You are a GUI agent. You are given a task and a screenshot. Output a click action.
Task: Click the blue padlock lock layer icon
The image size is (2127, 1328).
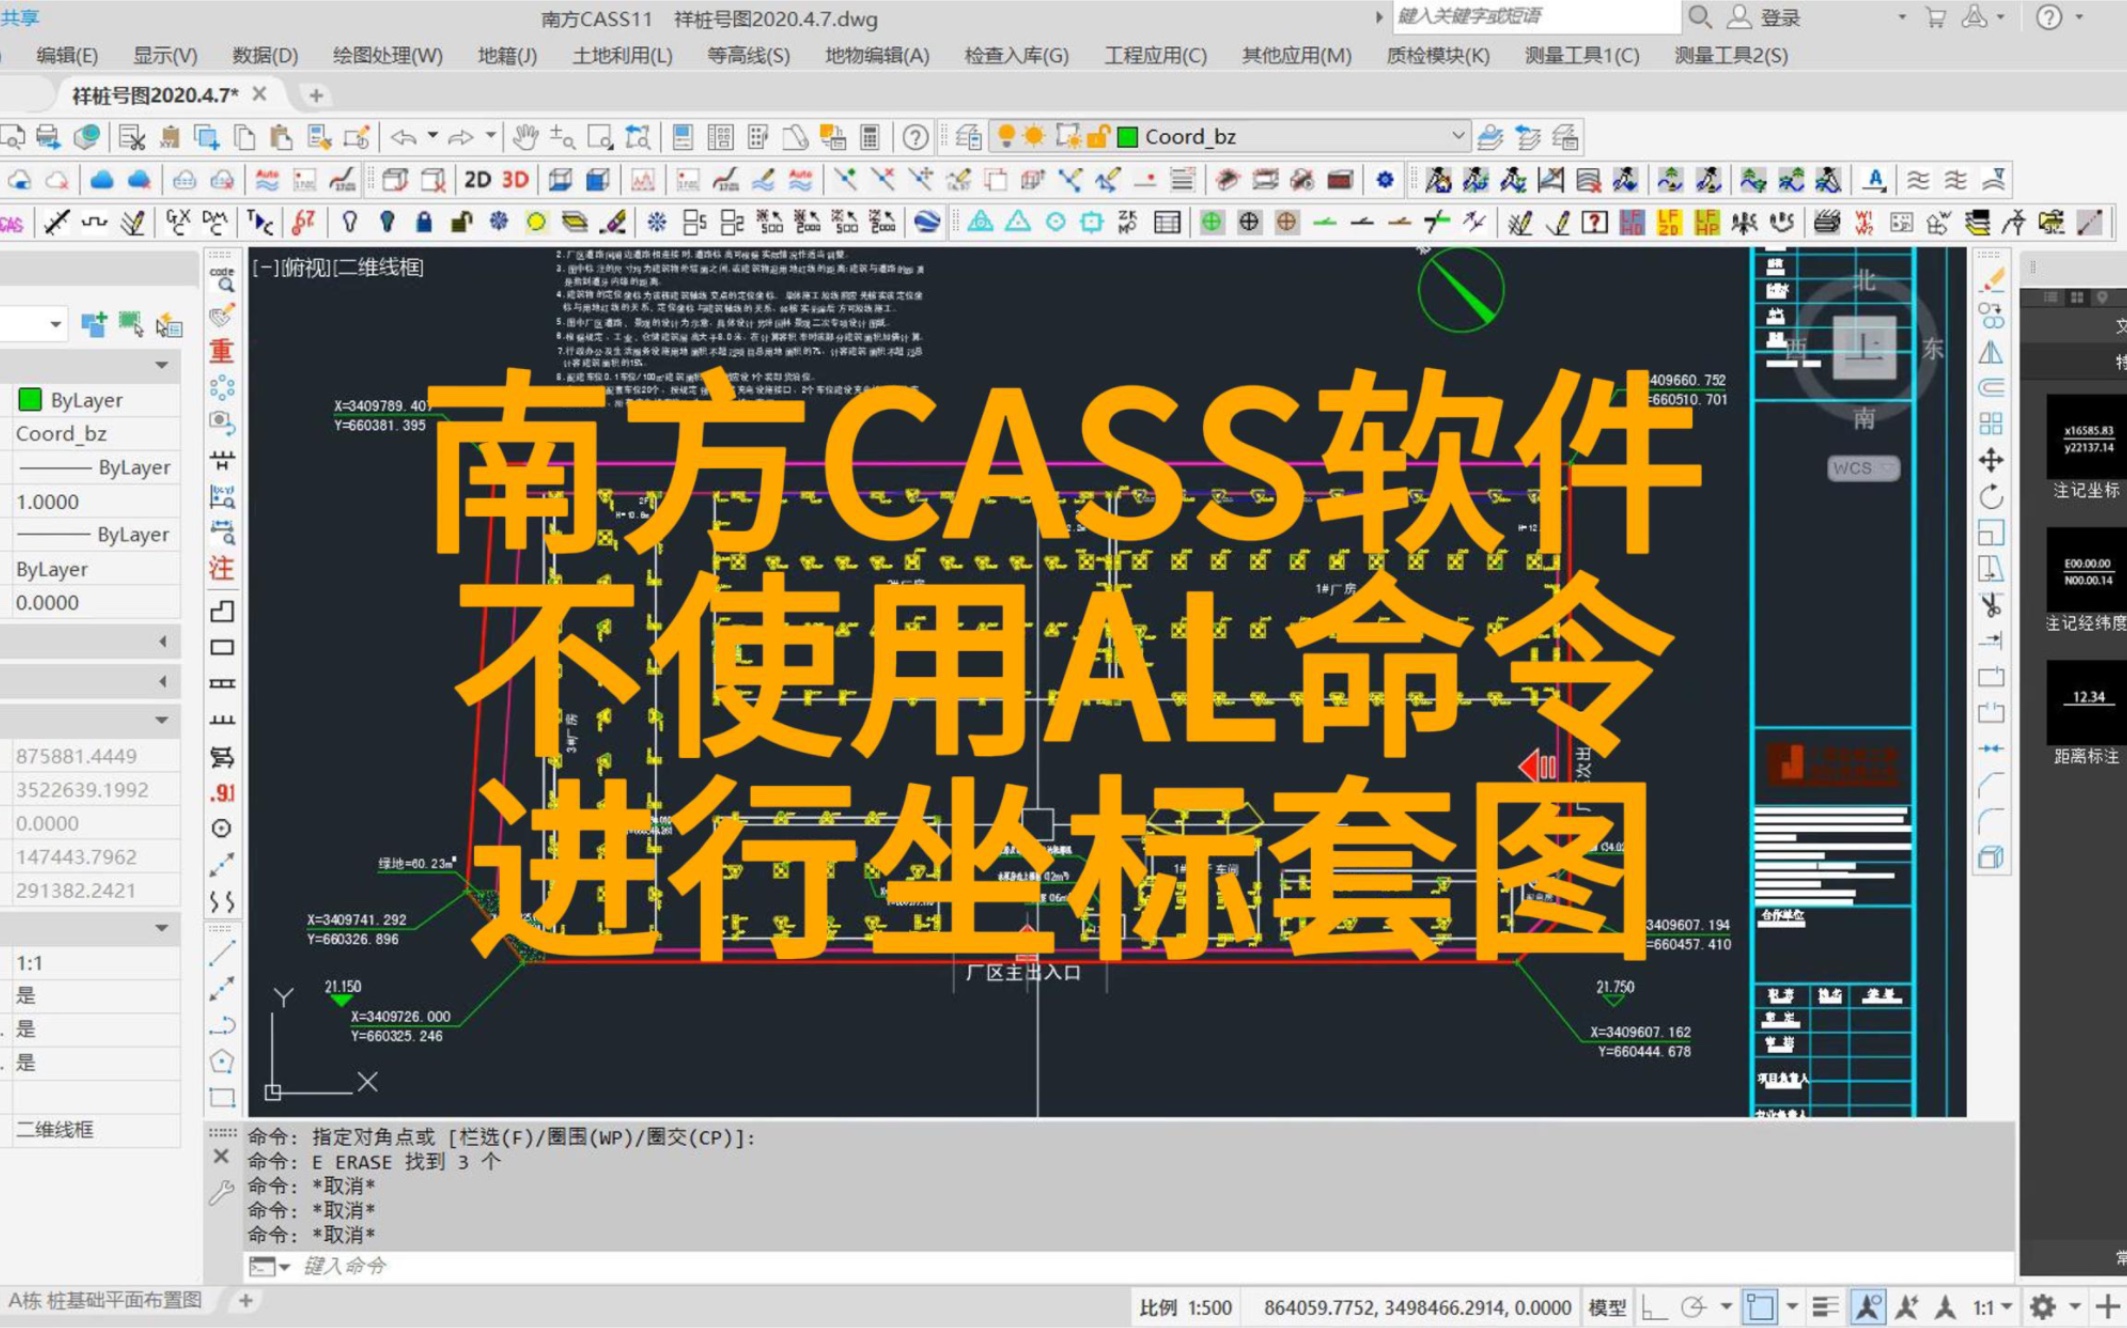point(424,222)
